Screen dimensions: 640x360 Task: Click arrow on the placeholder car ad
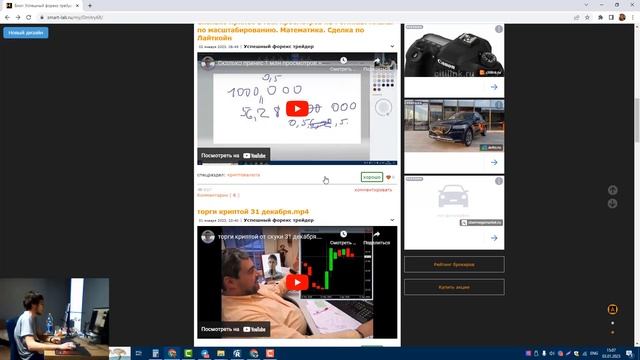click(x=494, y=238)
